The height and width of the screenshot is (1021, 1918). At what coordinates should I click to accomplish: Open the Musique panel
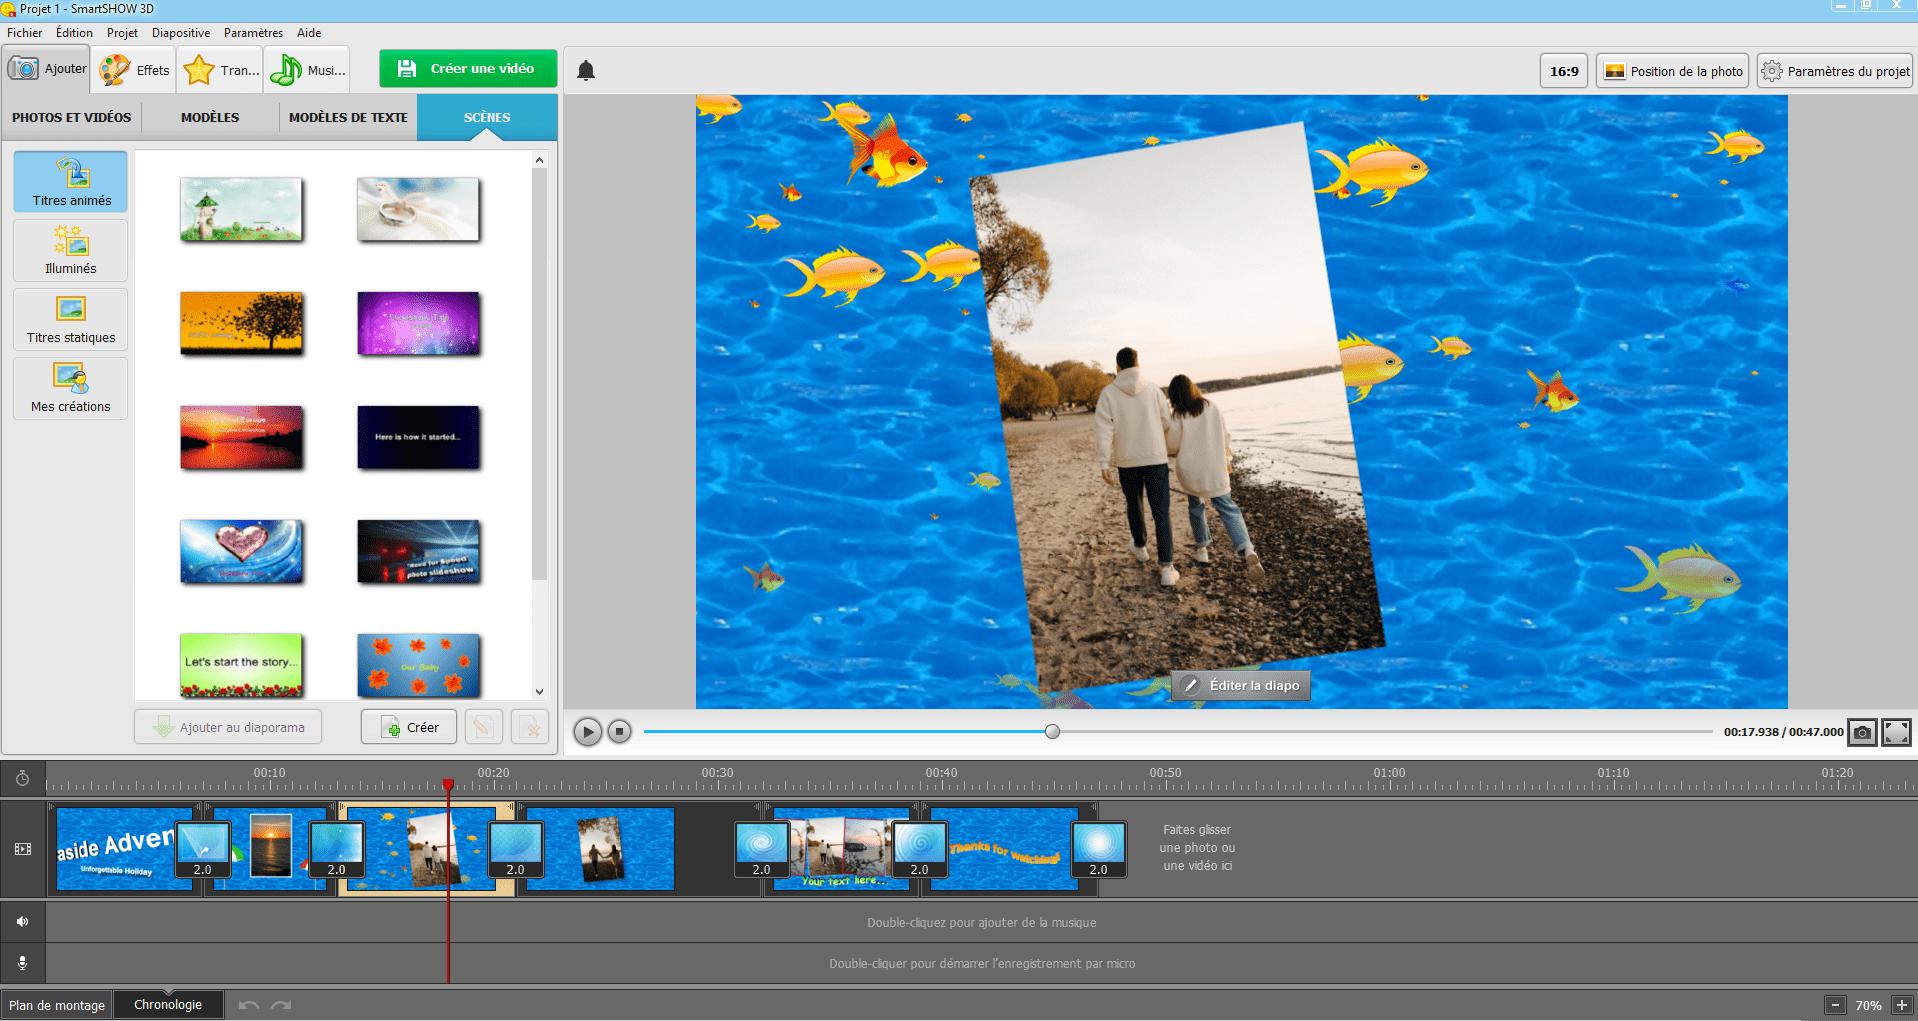[307, 69]
